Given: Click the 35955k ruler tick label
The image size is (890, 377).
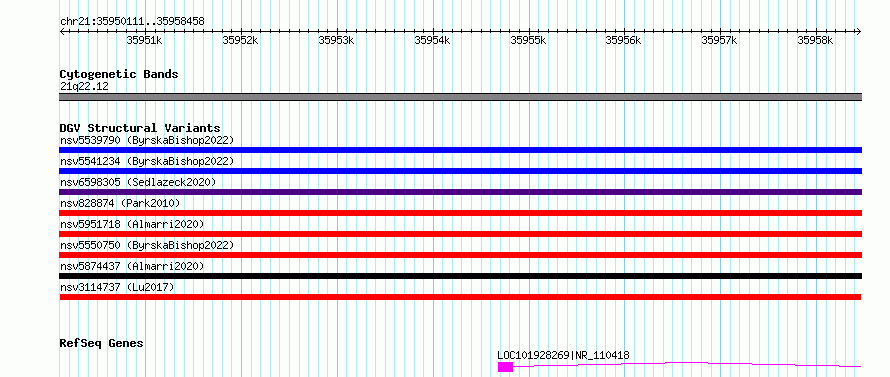Looking at the screenshot, I should coord(528,40).
